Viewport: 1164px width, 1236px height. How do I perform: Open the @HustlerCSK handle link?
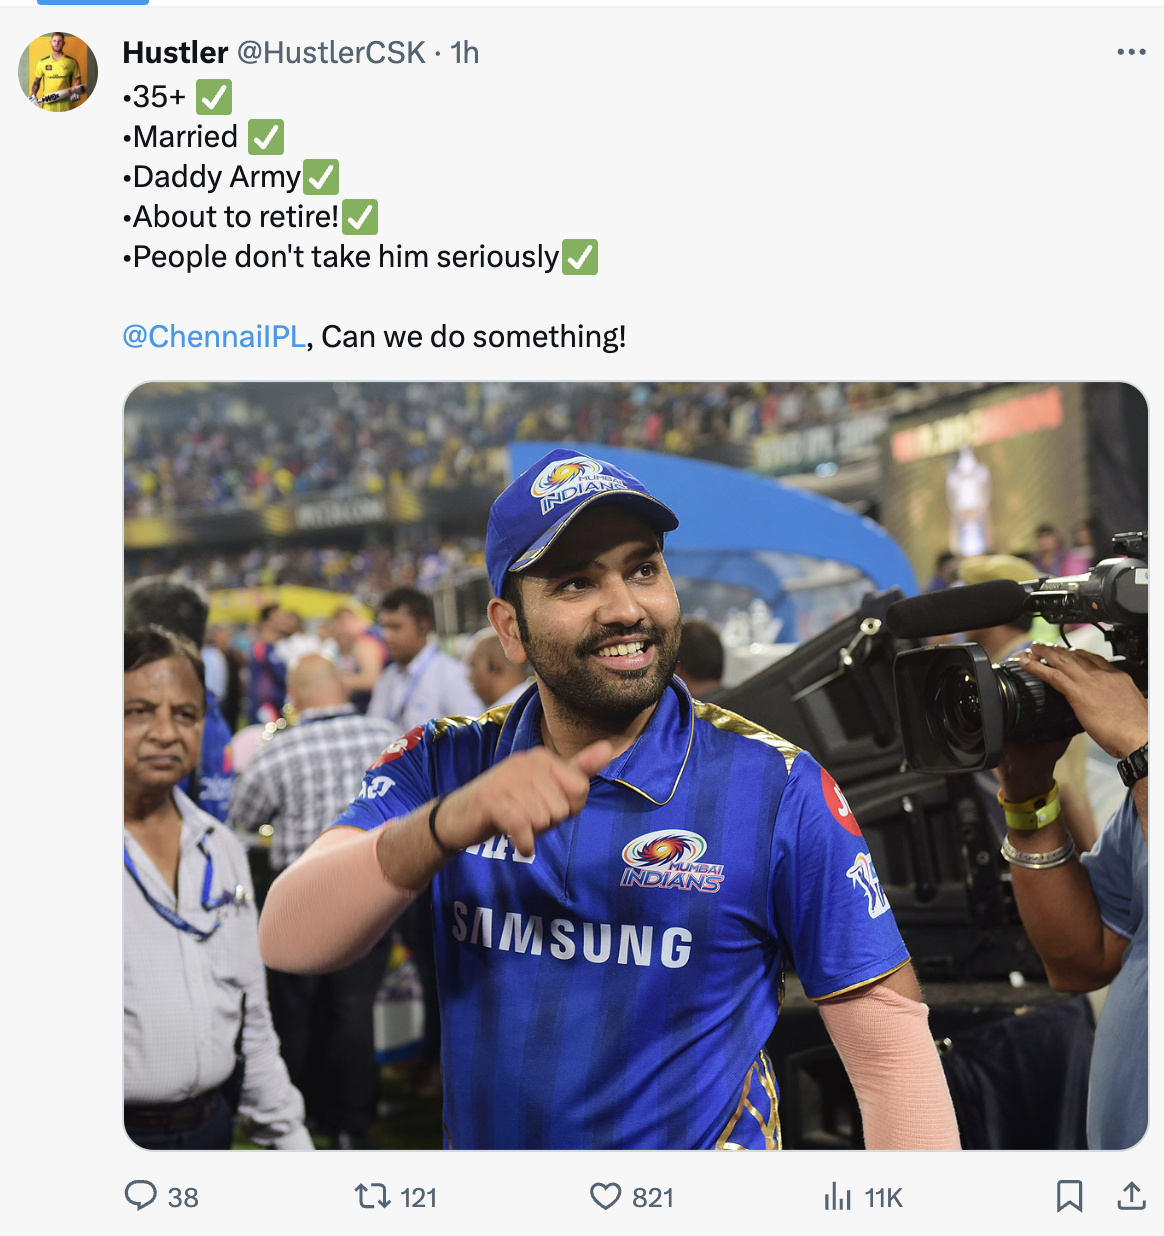pos(331,52)
